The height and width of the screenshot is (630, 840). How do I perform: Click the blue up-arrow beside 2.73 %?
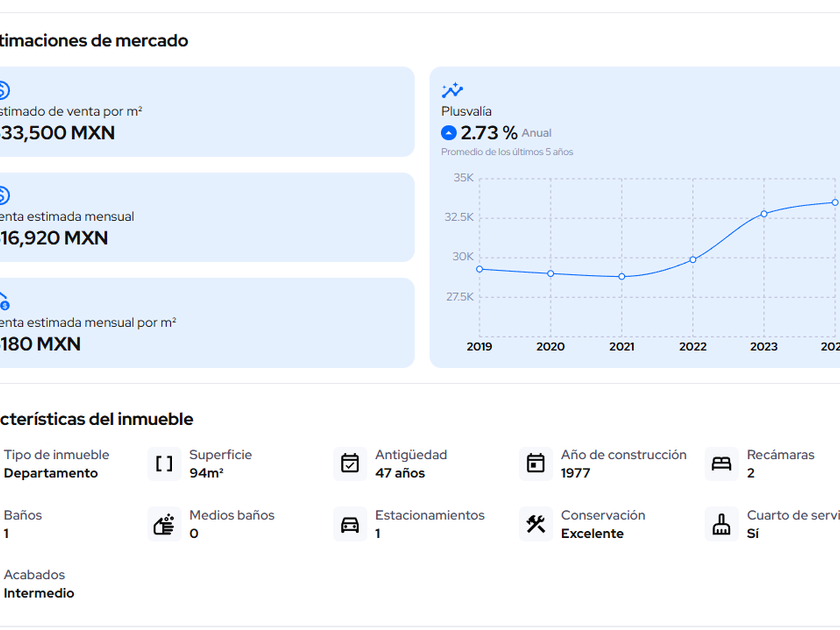coord(449,133)
